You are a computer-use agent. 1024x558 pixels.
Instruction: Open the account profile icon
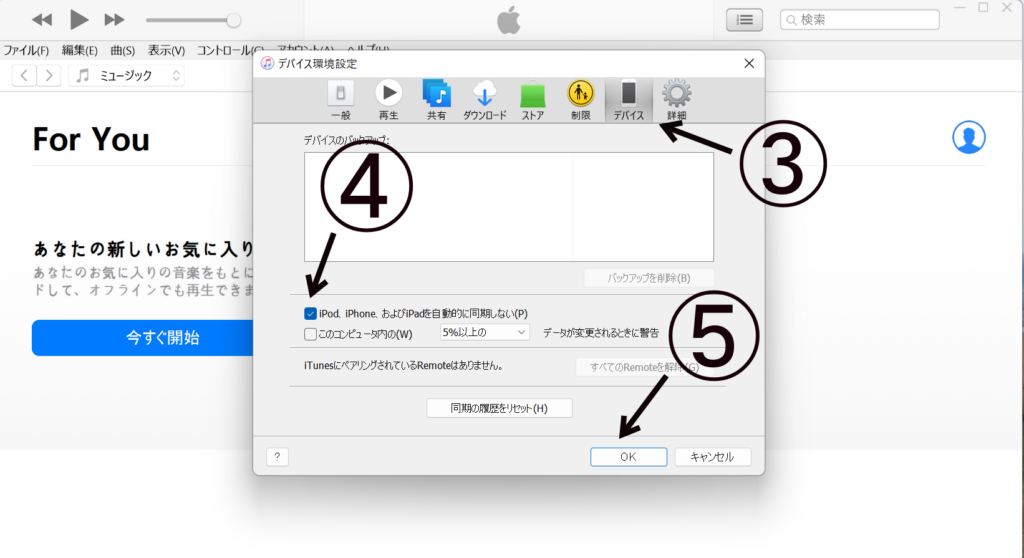[x=968, y=137]
